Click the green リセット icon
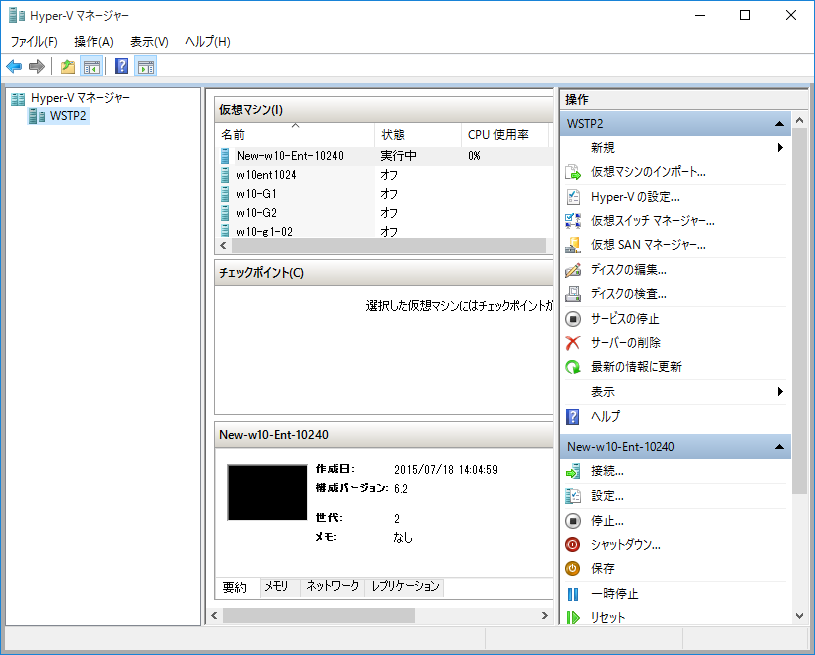815x655 pixels. click(573, 618)
